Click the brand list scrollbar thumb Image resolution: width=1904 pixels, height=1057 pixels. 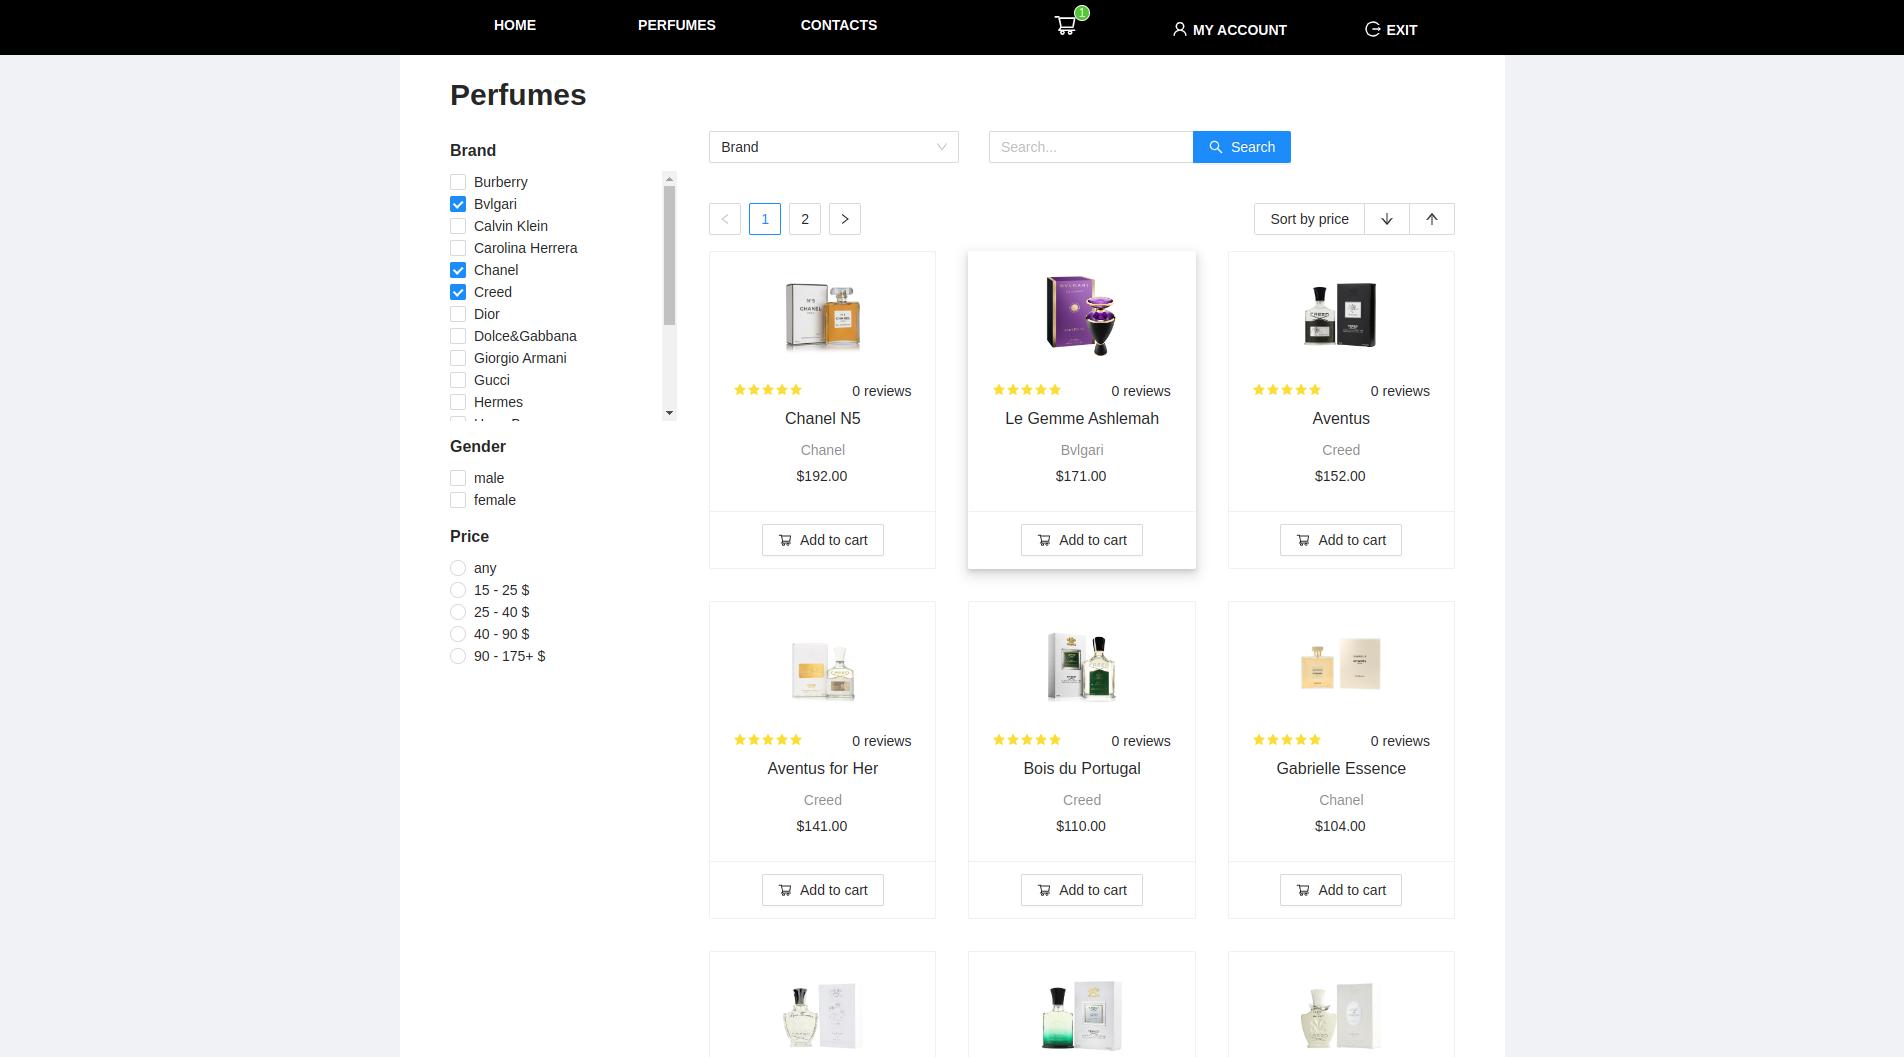669,255
